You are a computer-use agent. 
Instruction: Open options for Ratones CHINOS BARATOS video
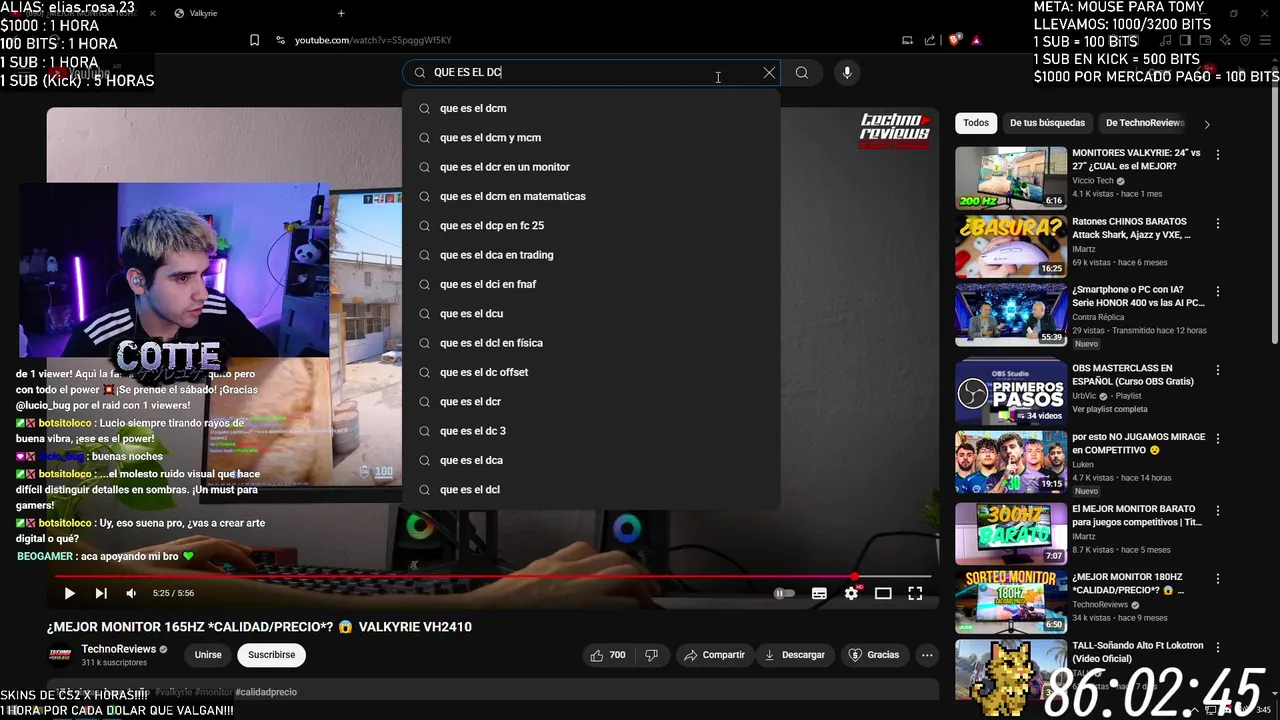1218,223
